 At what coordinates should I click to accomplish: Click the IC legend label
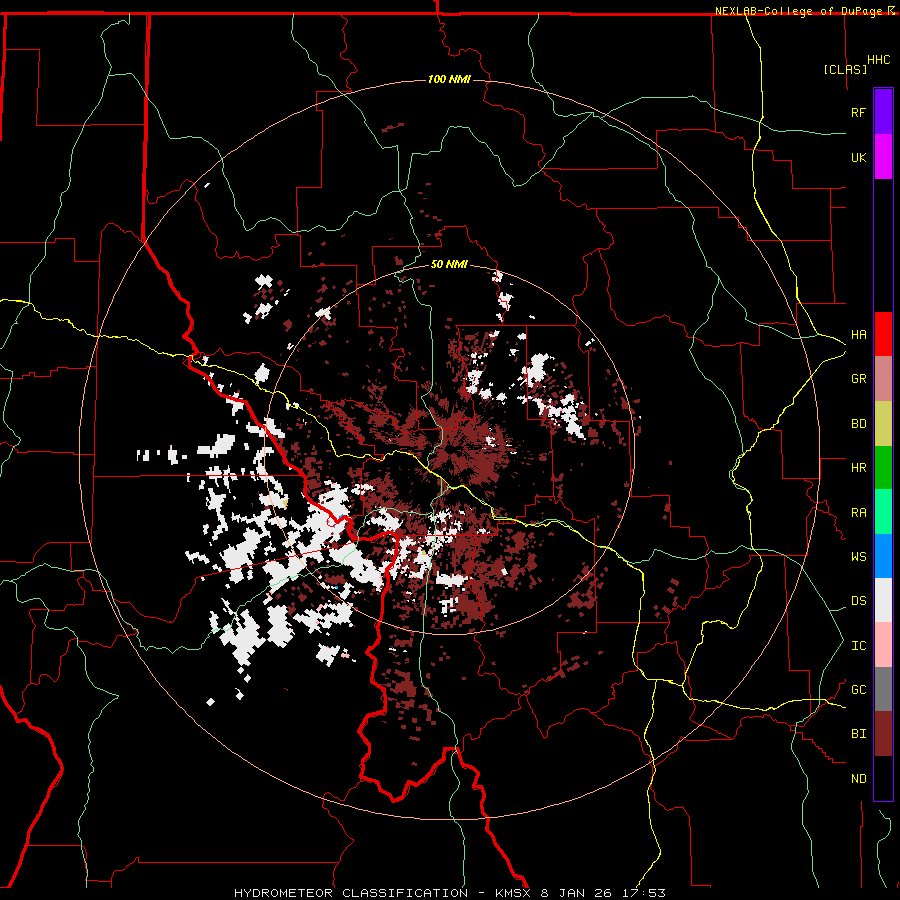[x=858, y=646]
